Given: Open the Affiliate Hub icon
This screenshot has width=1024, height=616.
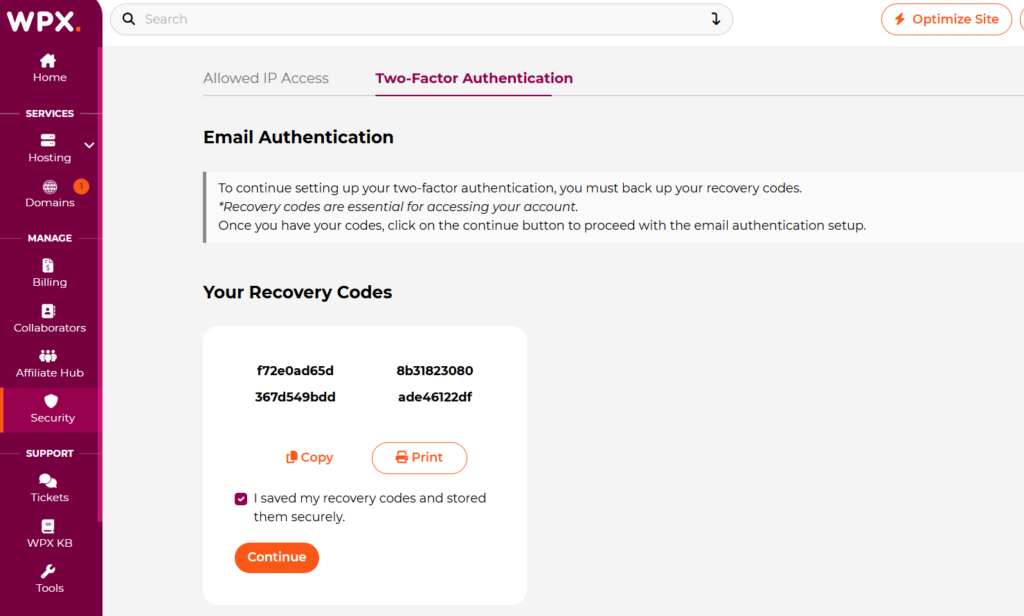Looking at the screenshot, I should coord(48,356).
